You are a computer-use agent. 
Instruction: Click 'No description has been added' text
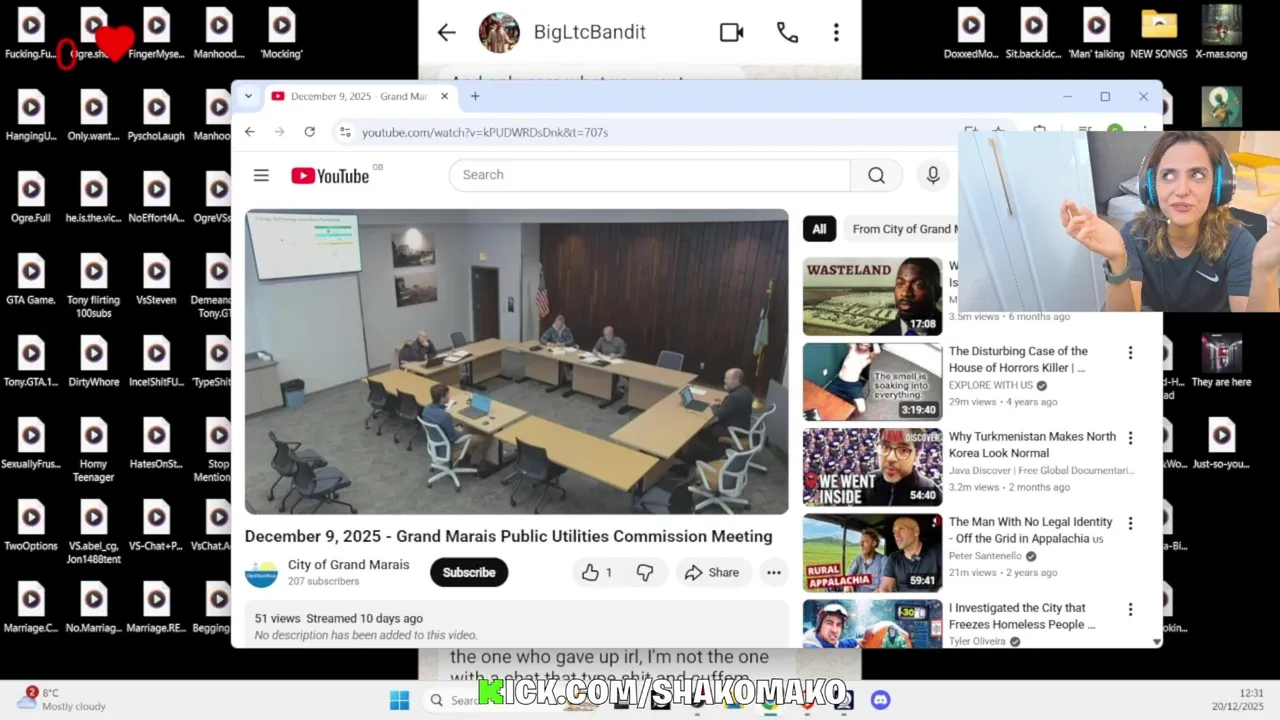[x=366, y=635]
